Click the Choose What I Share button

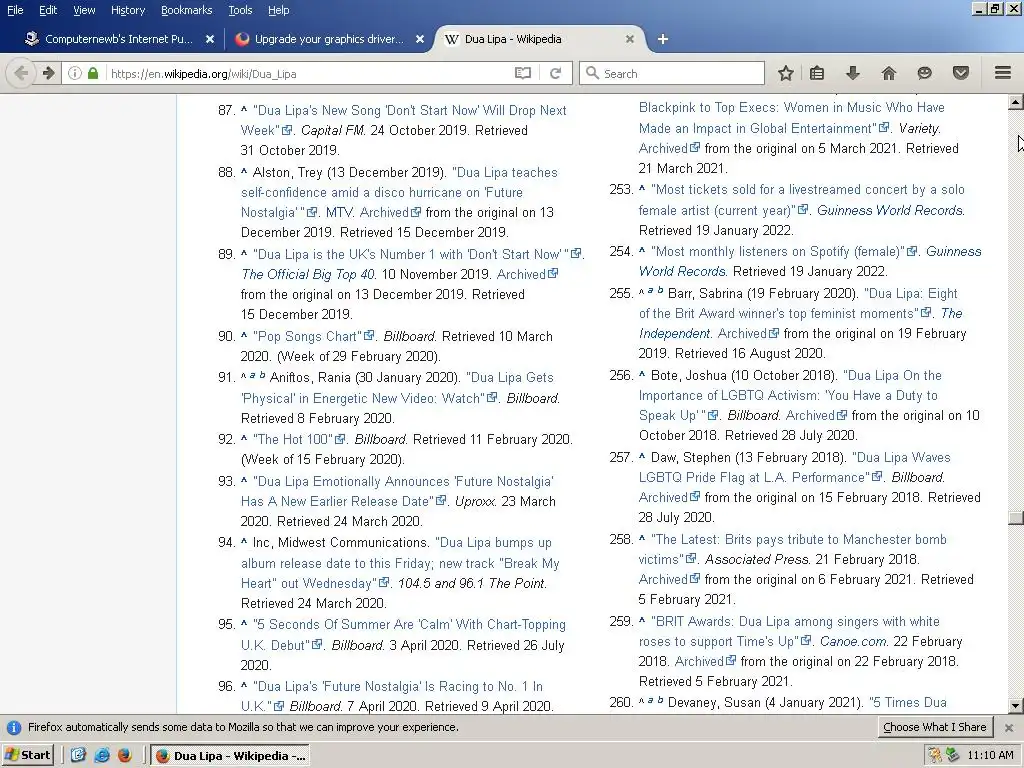click(935, 727)
